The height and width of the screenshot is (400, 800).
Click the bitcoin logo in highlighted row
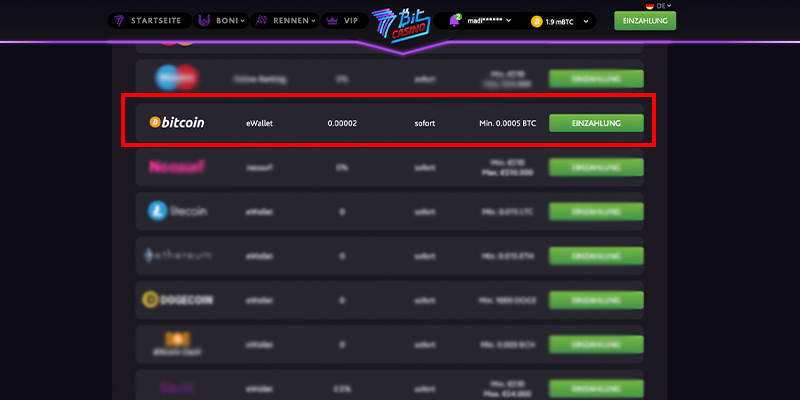pyautogui.click(x=177, y=122)
